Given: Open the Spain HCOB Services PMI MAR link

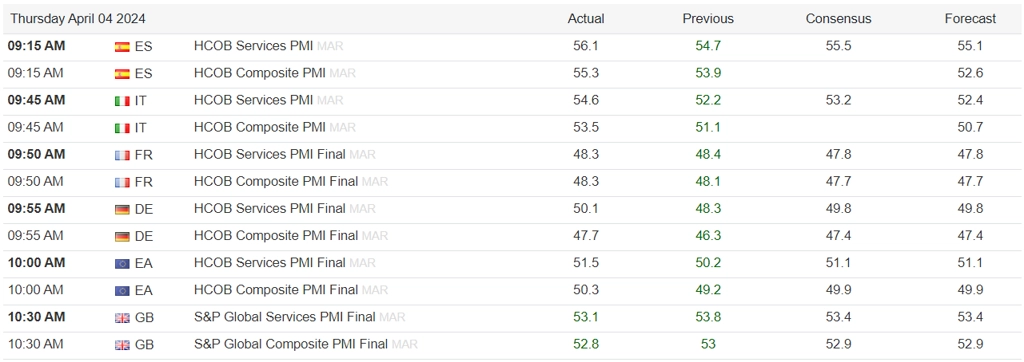Looking at the screenshot, I should 268,46.
